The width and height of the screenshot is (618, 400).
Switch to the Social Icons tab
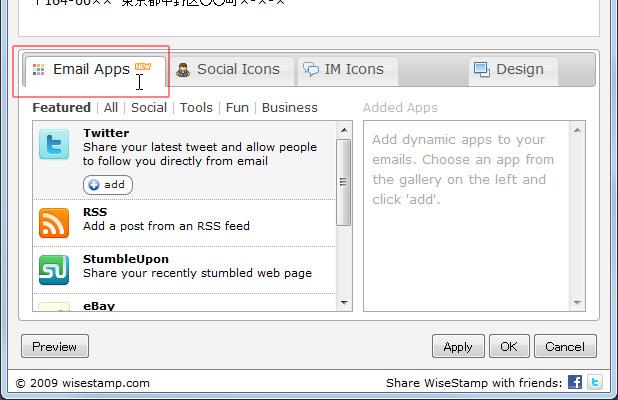pos(231,71)
